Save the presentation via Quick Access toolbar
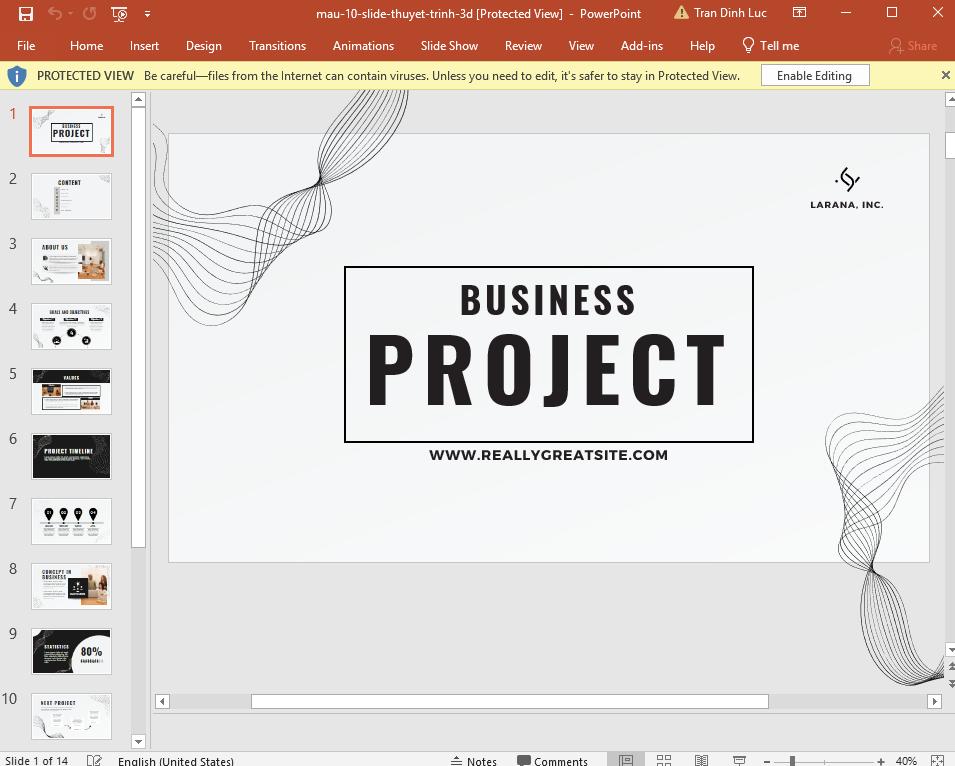This screenshot has height=766, width=955. (x=26, y=13)
